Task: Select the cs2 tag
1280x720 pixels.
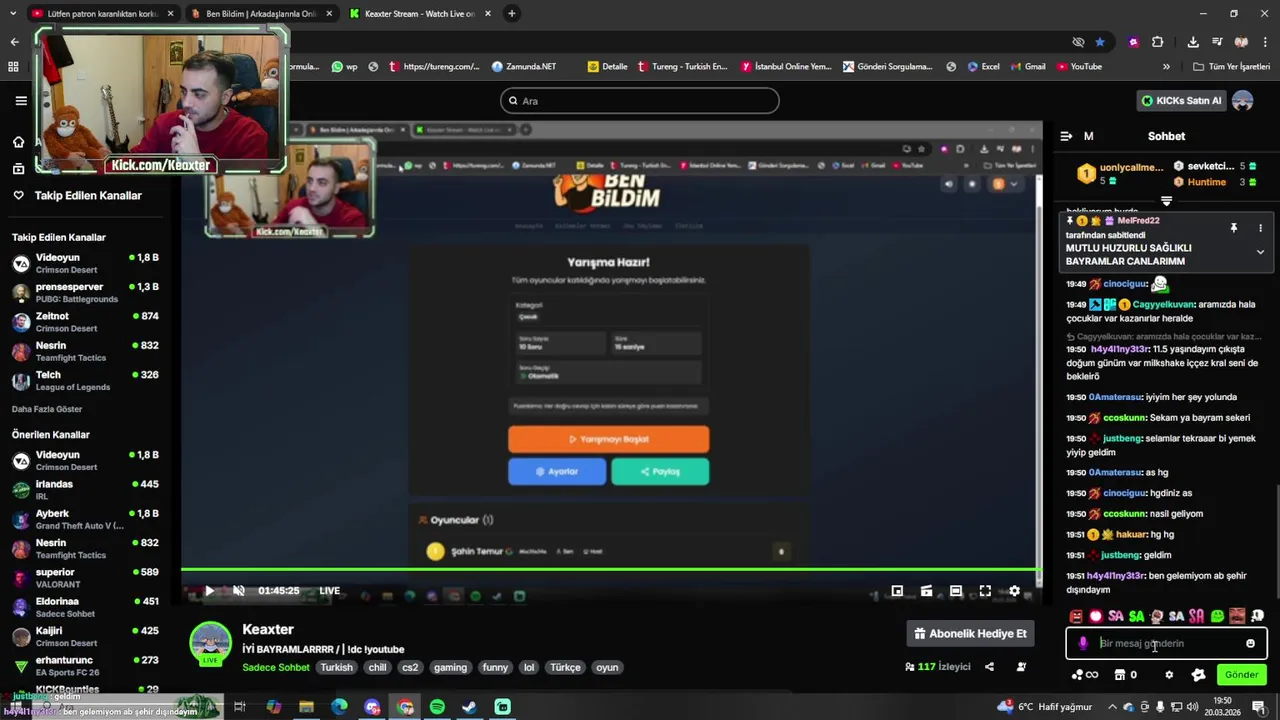Action: (409, 668)
